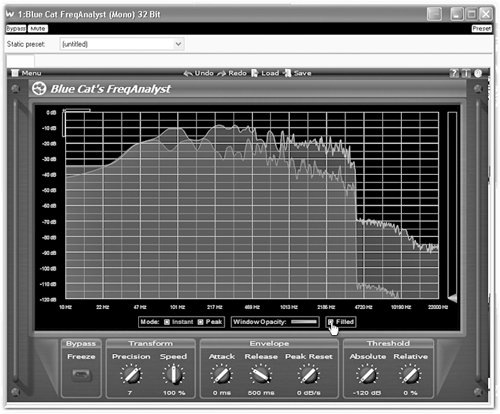Click the empty tab below Static preset
The image size is (500, 414).
point(20,61)
